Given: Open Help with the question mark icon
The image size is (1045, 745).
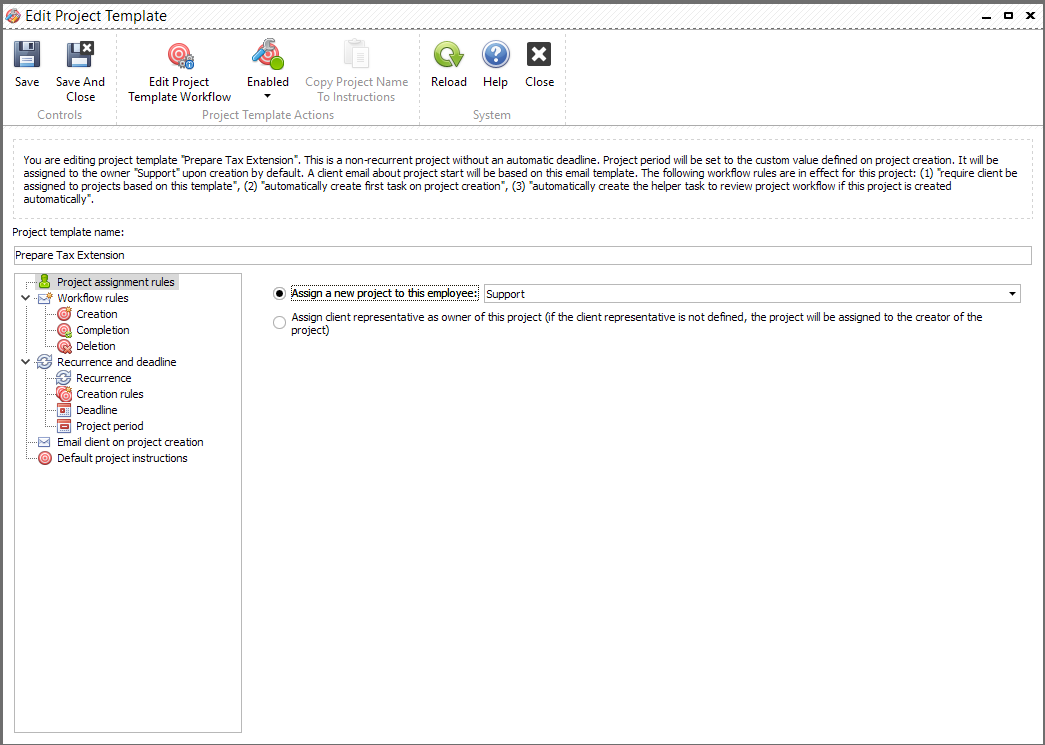Looking at the screenshot, I should click(x=495, y=55).
